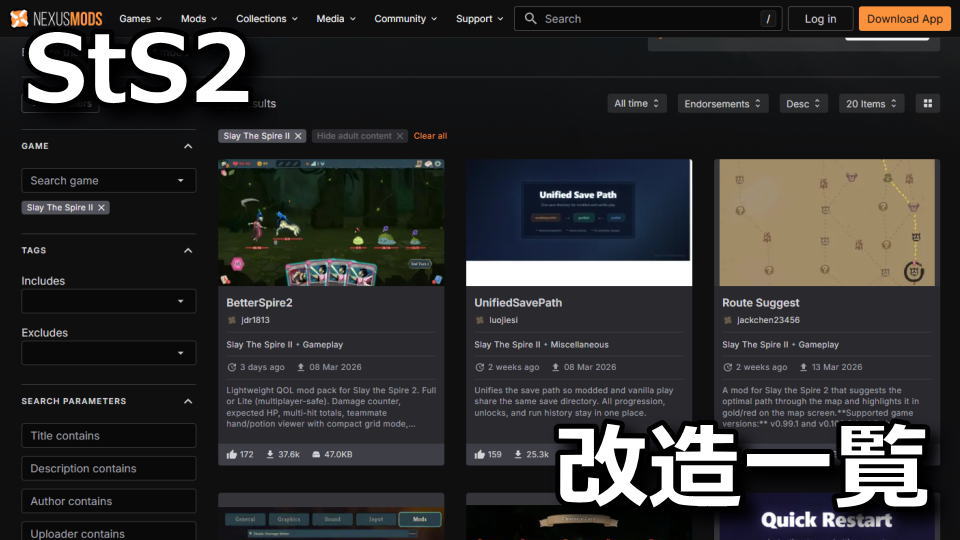Open the 20 Items per-page dropdown
The width and height of the screenshot is (960, 540).
click(871, 104)
